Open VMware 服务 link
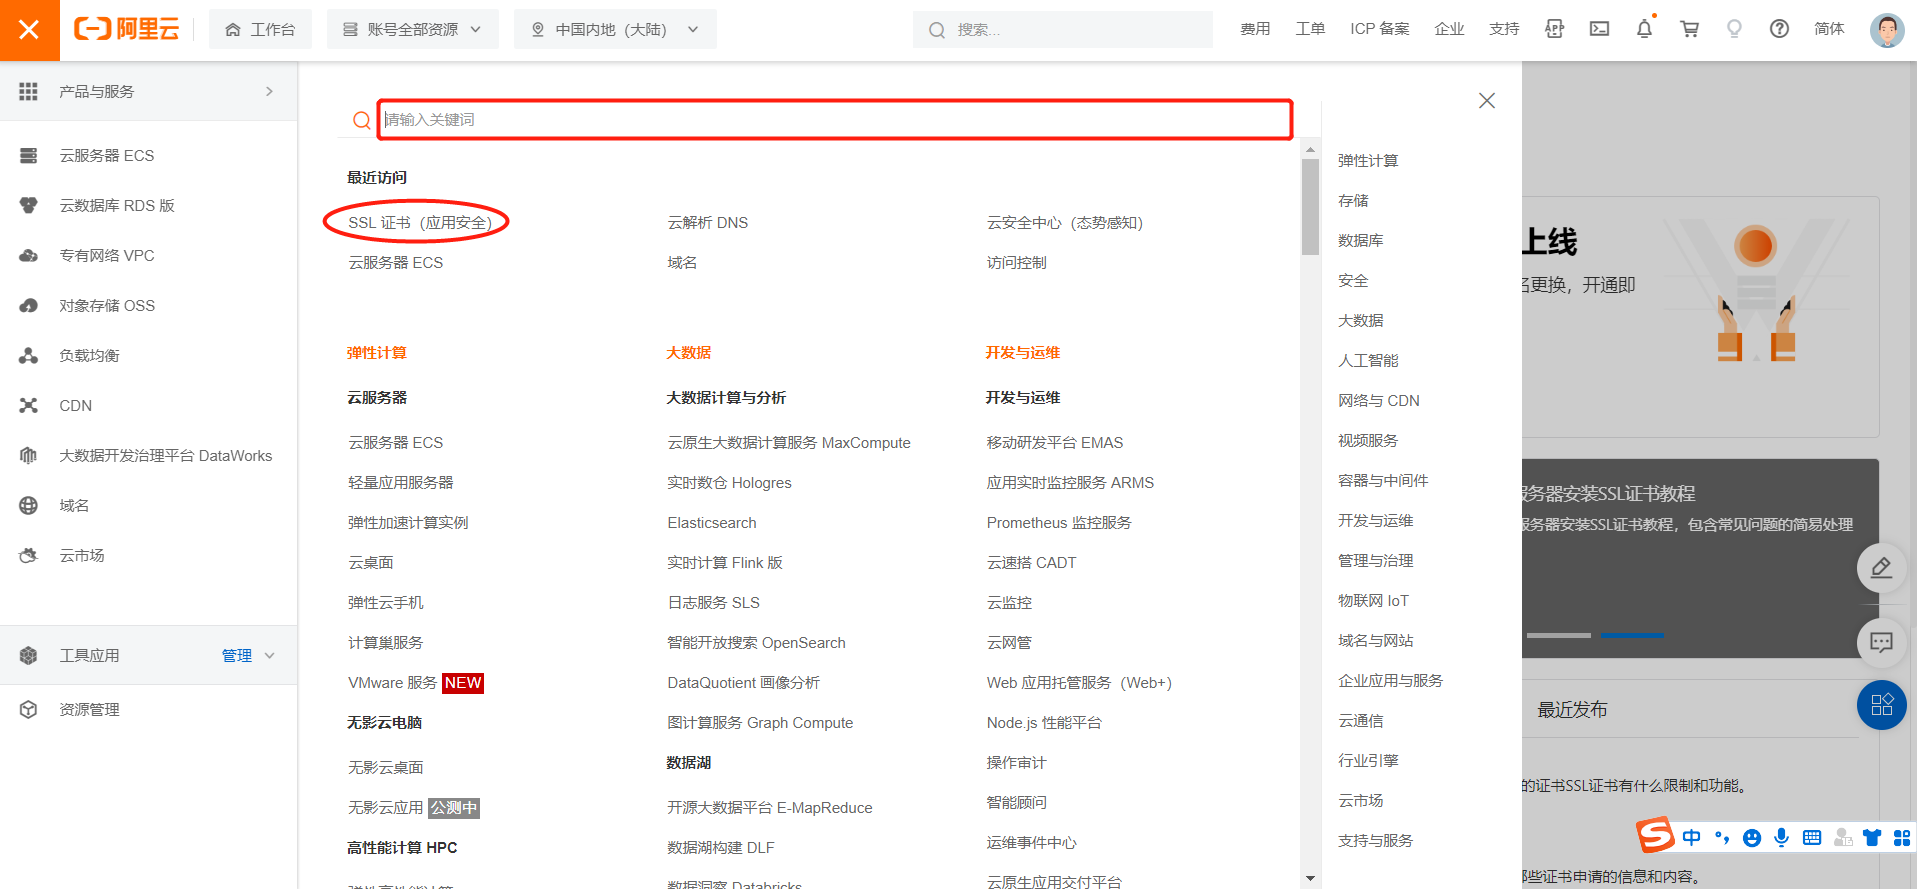 392,682
